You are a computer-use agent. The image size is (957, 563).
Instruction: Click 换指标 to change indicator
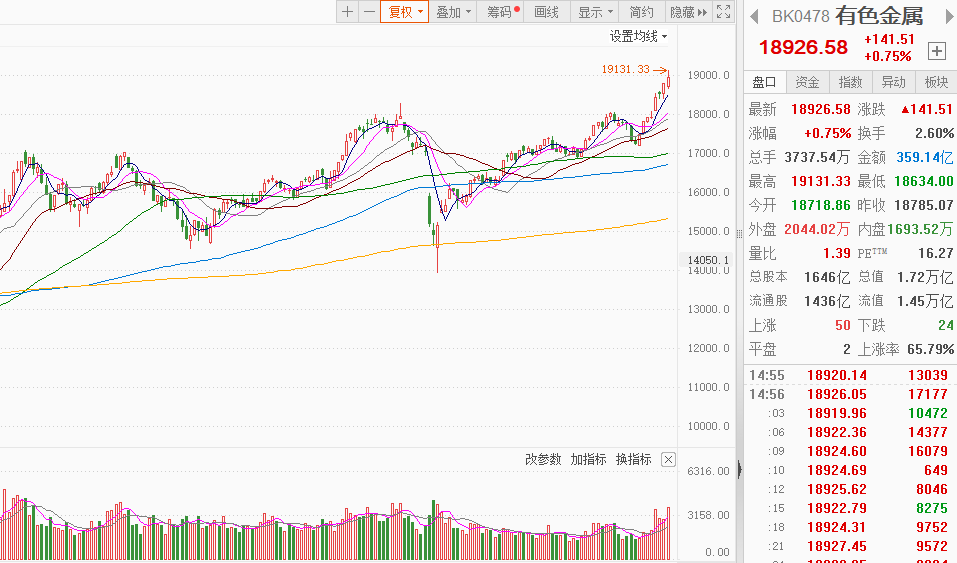(x=633, y=459)
